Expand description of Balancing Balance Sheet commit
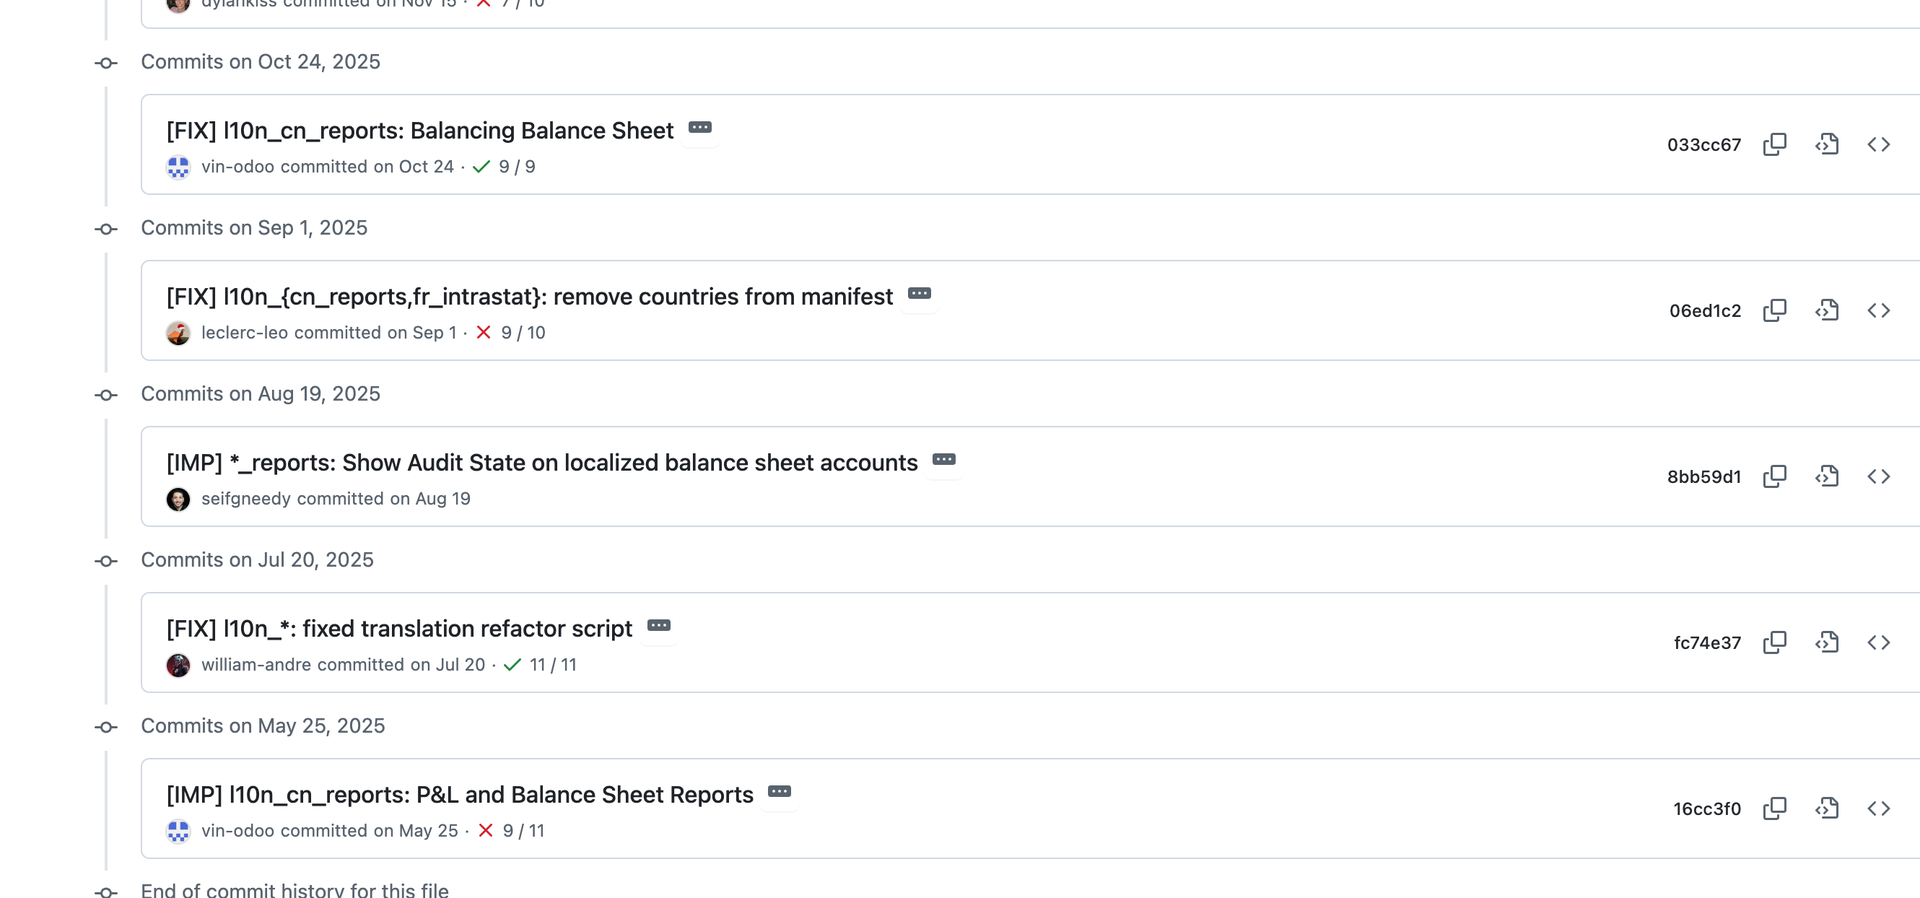Viewport: 1920px width, 898px height. coord(700,128)
